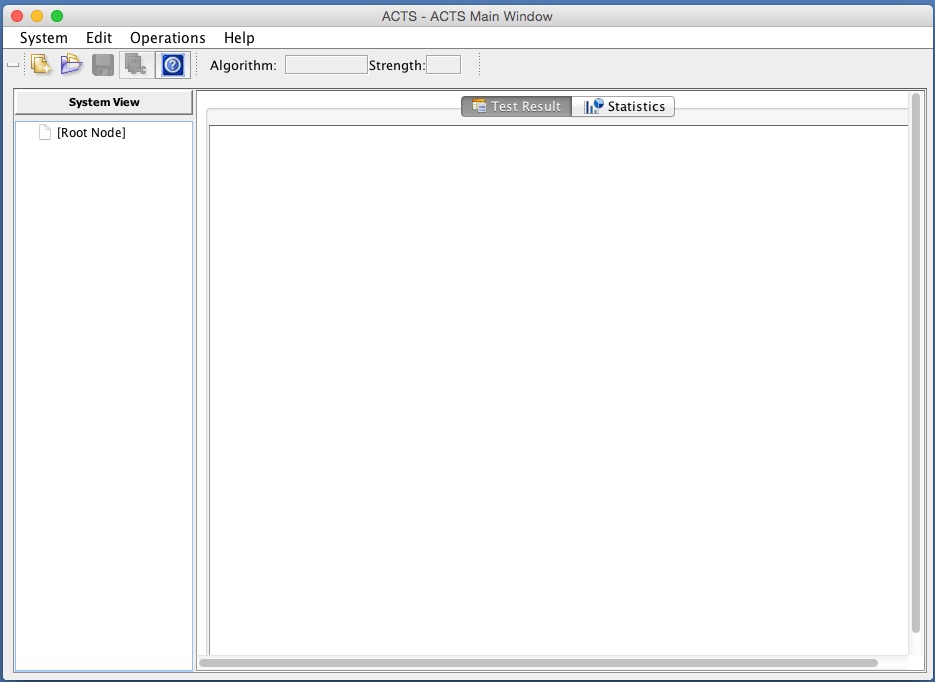Click the System View header button

coord(104,102)
